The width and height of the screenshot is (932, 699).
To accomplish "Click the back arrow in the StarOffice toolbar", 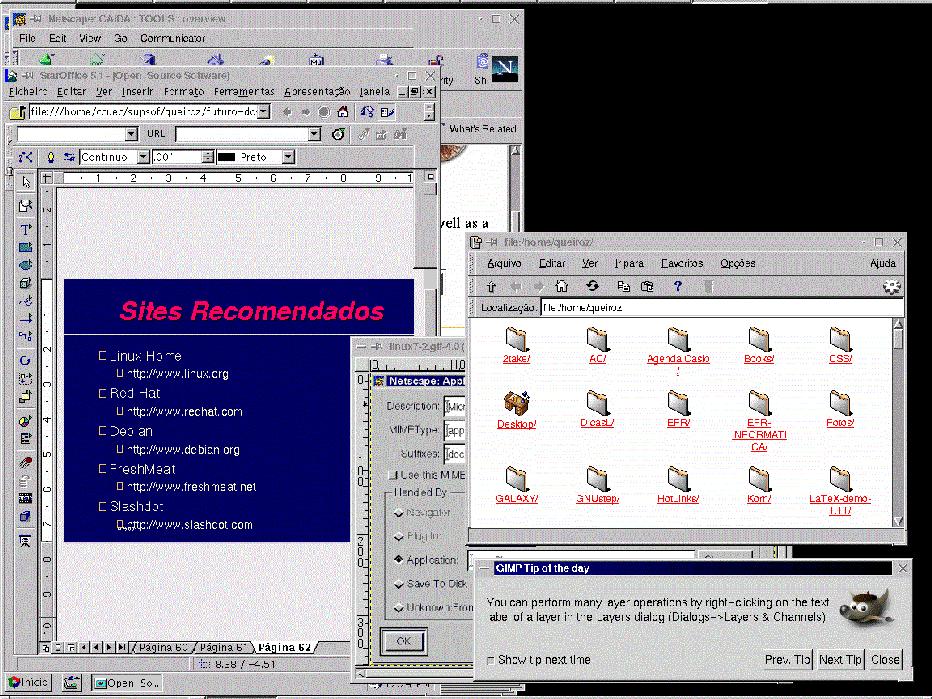I will [x=287, y=112].
